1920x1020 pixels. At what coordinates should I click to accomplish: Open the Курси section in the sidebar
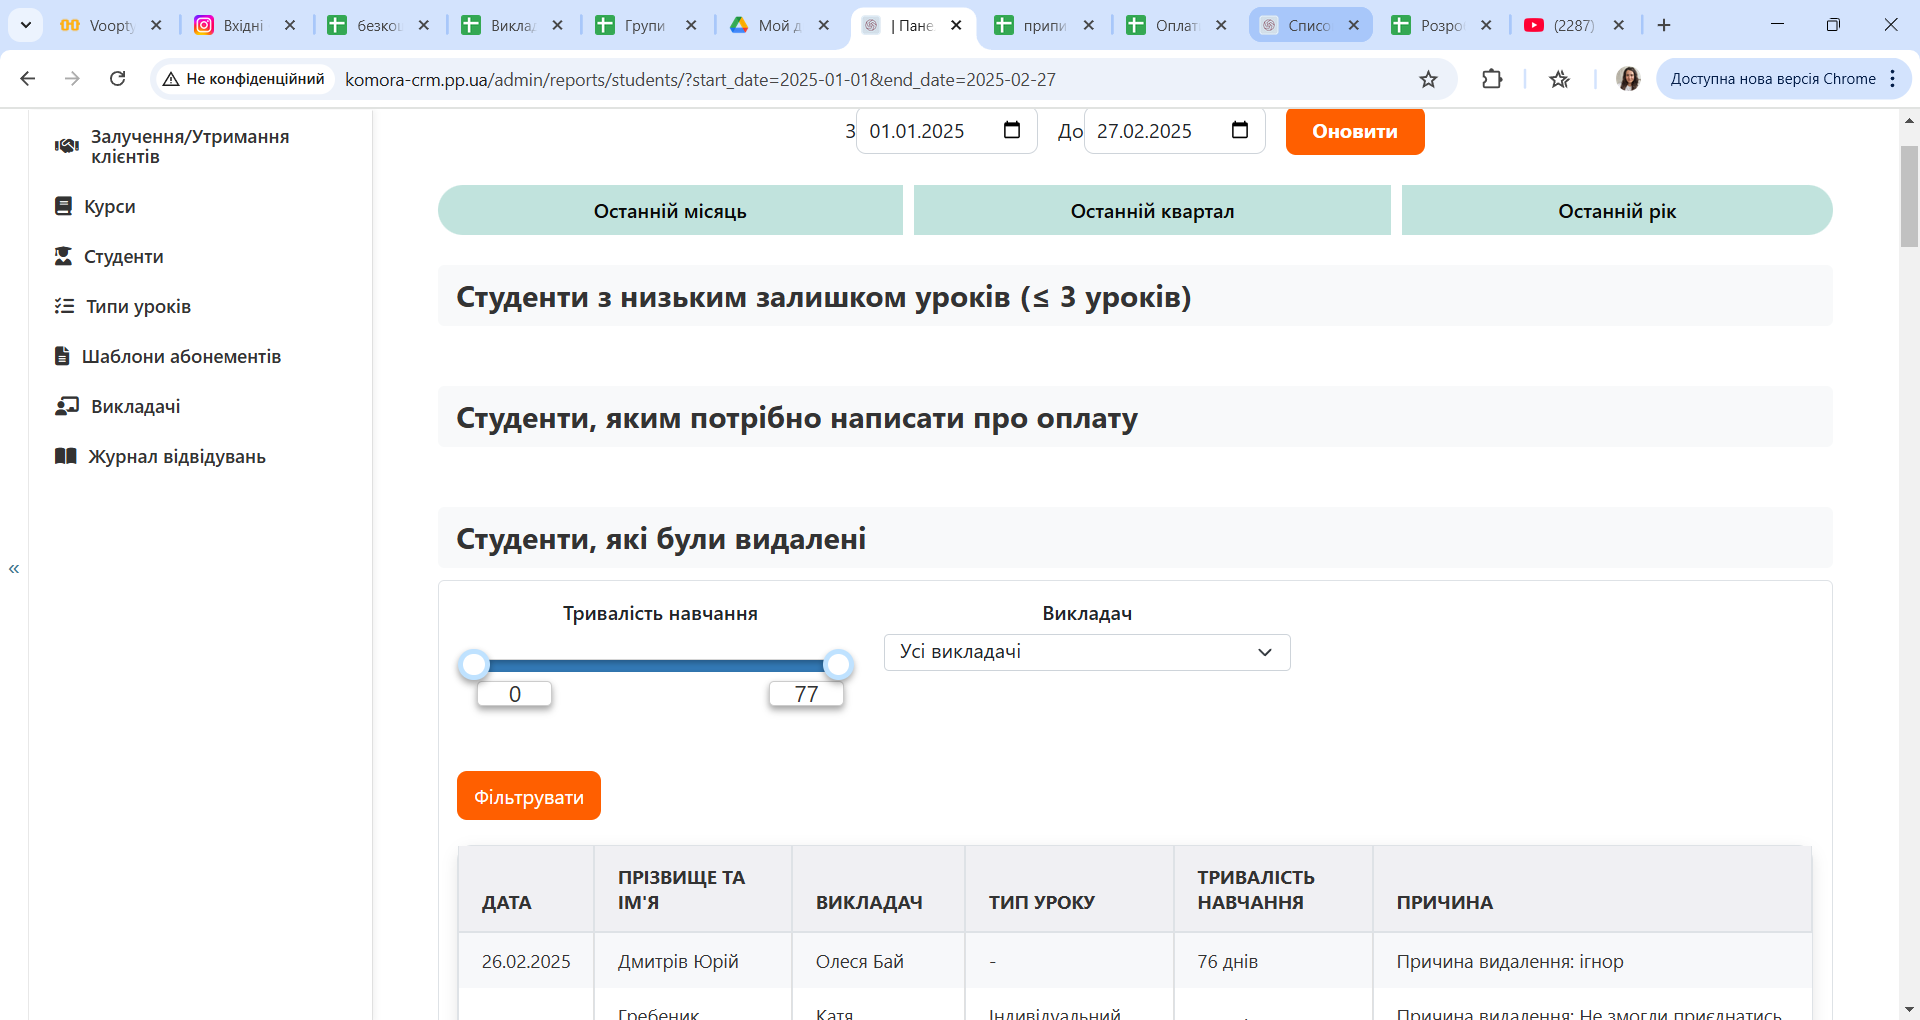[x=110, y=206]
